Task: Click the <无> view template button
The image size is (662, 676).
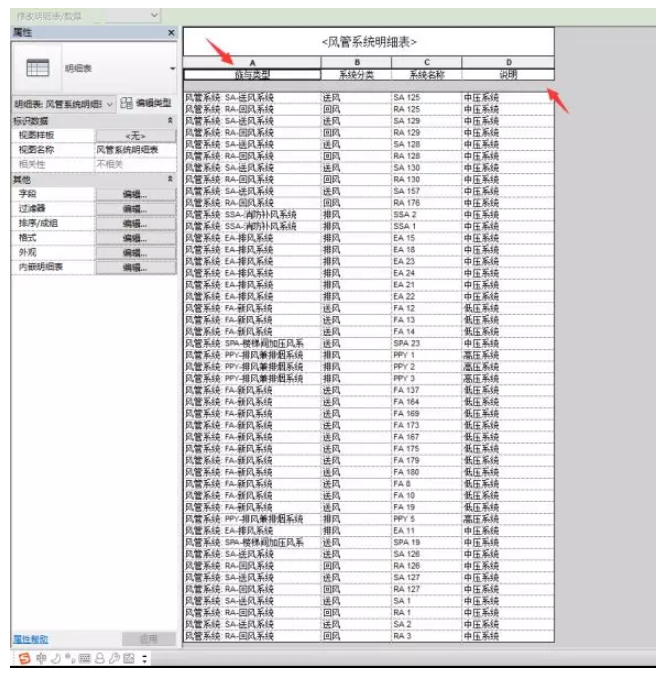Action: point(135,136)
